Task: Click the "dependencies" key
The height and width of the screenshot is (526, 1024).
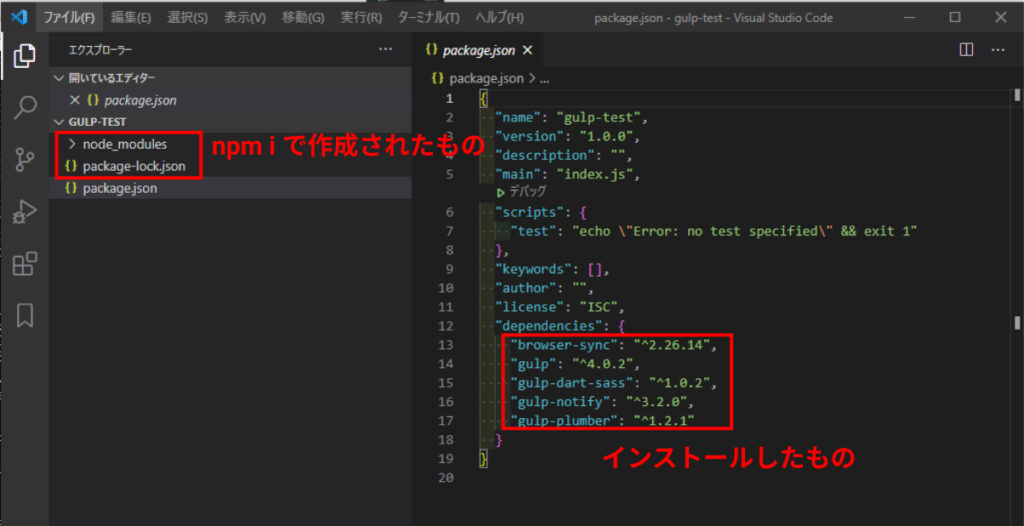Action: (x=548, y=325)
